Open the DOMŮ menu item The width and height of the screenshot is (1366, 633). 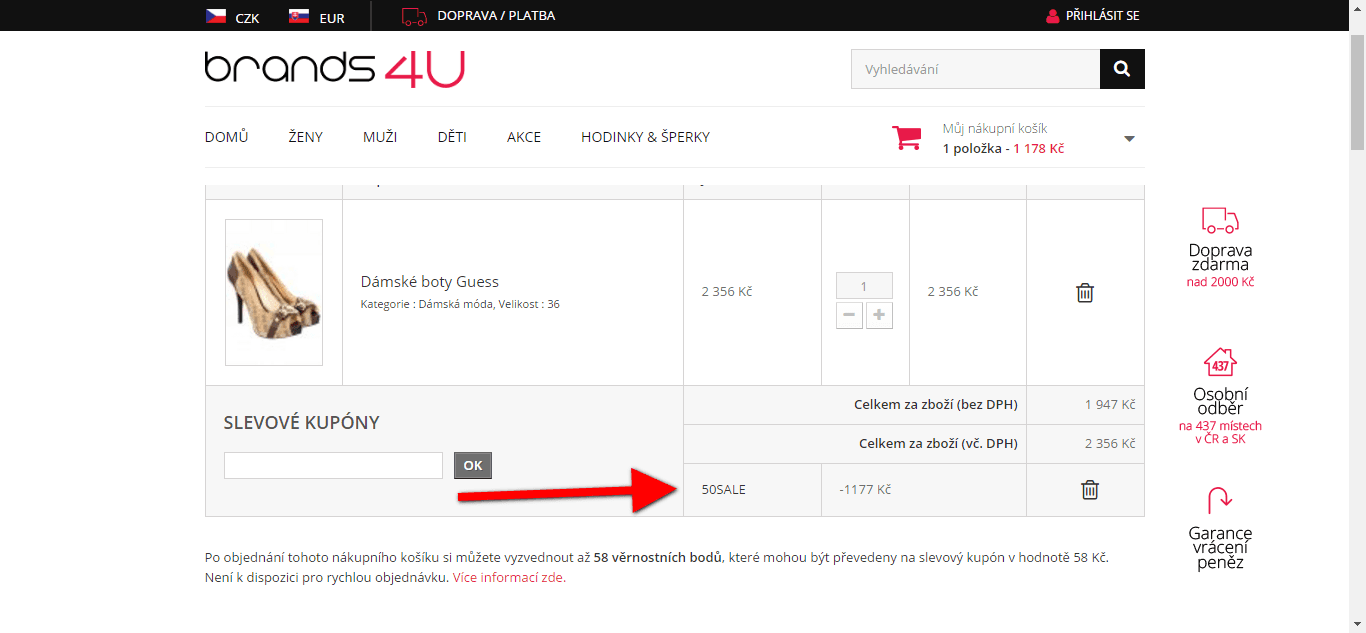[227, 137]
